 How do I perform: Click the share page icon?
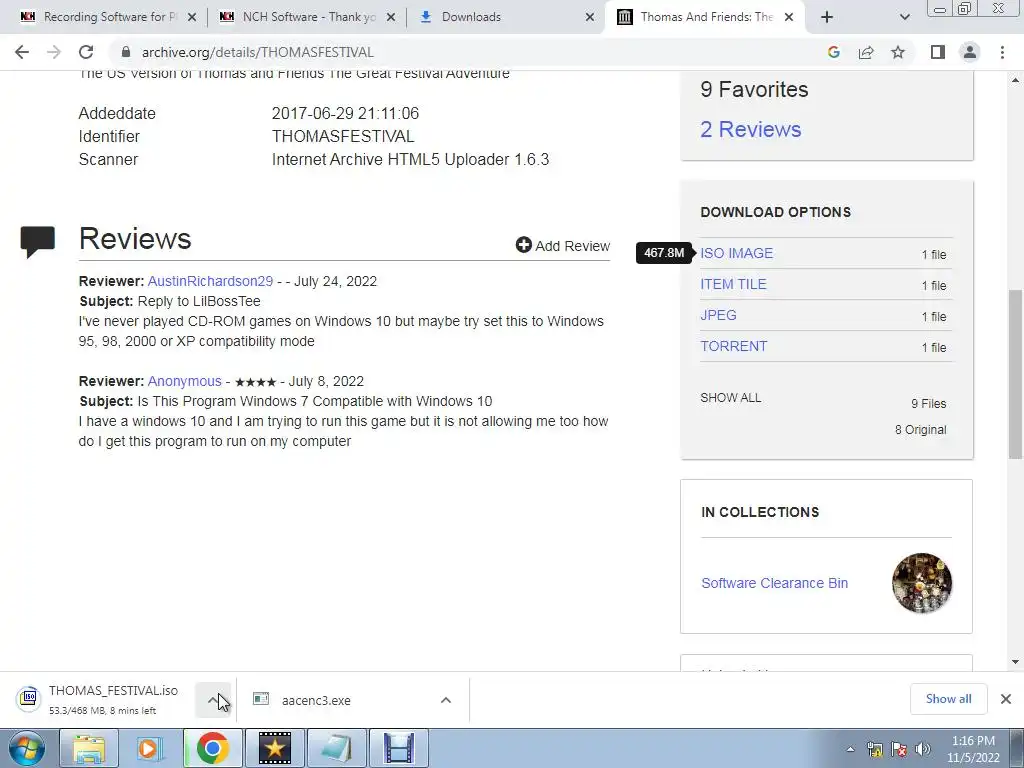click(866, 52)
